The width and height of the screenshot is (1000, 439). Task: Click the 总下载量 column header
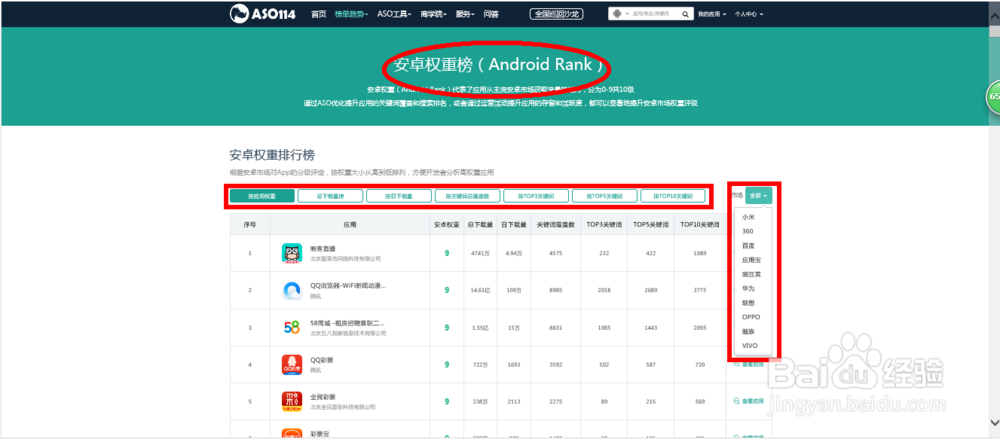[479, 225]
